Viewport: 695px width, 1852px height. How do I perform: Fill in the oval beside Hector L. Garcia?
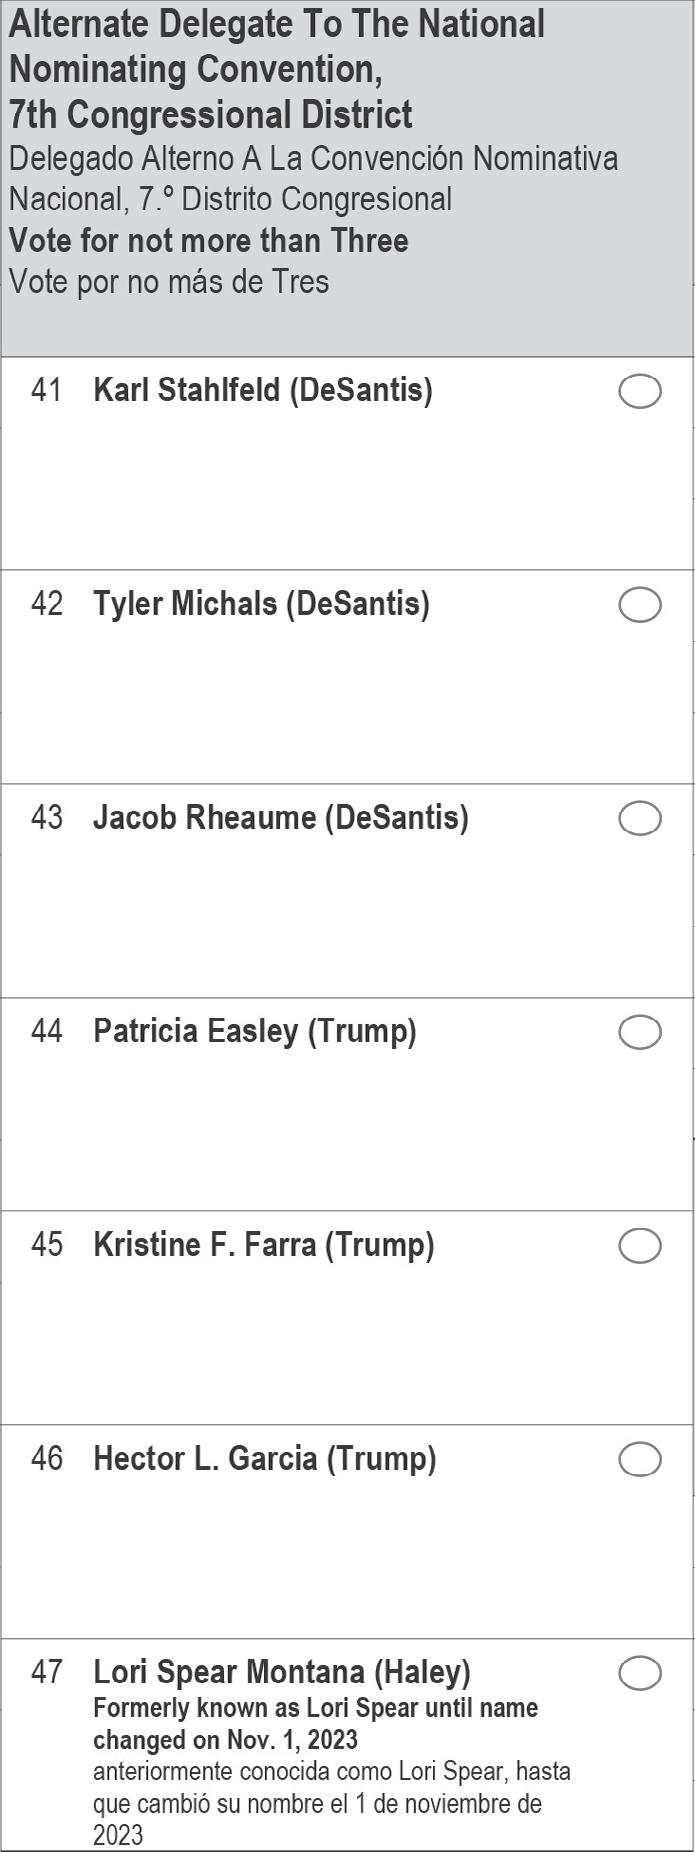640,1459
